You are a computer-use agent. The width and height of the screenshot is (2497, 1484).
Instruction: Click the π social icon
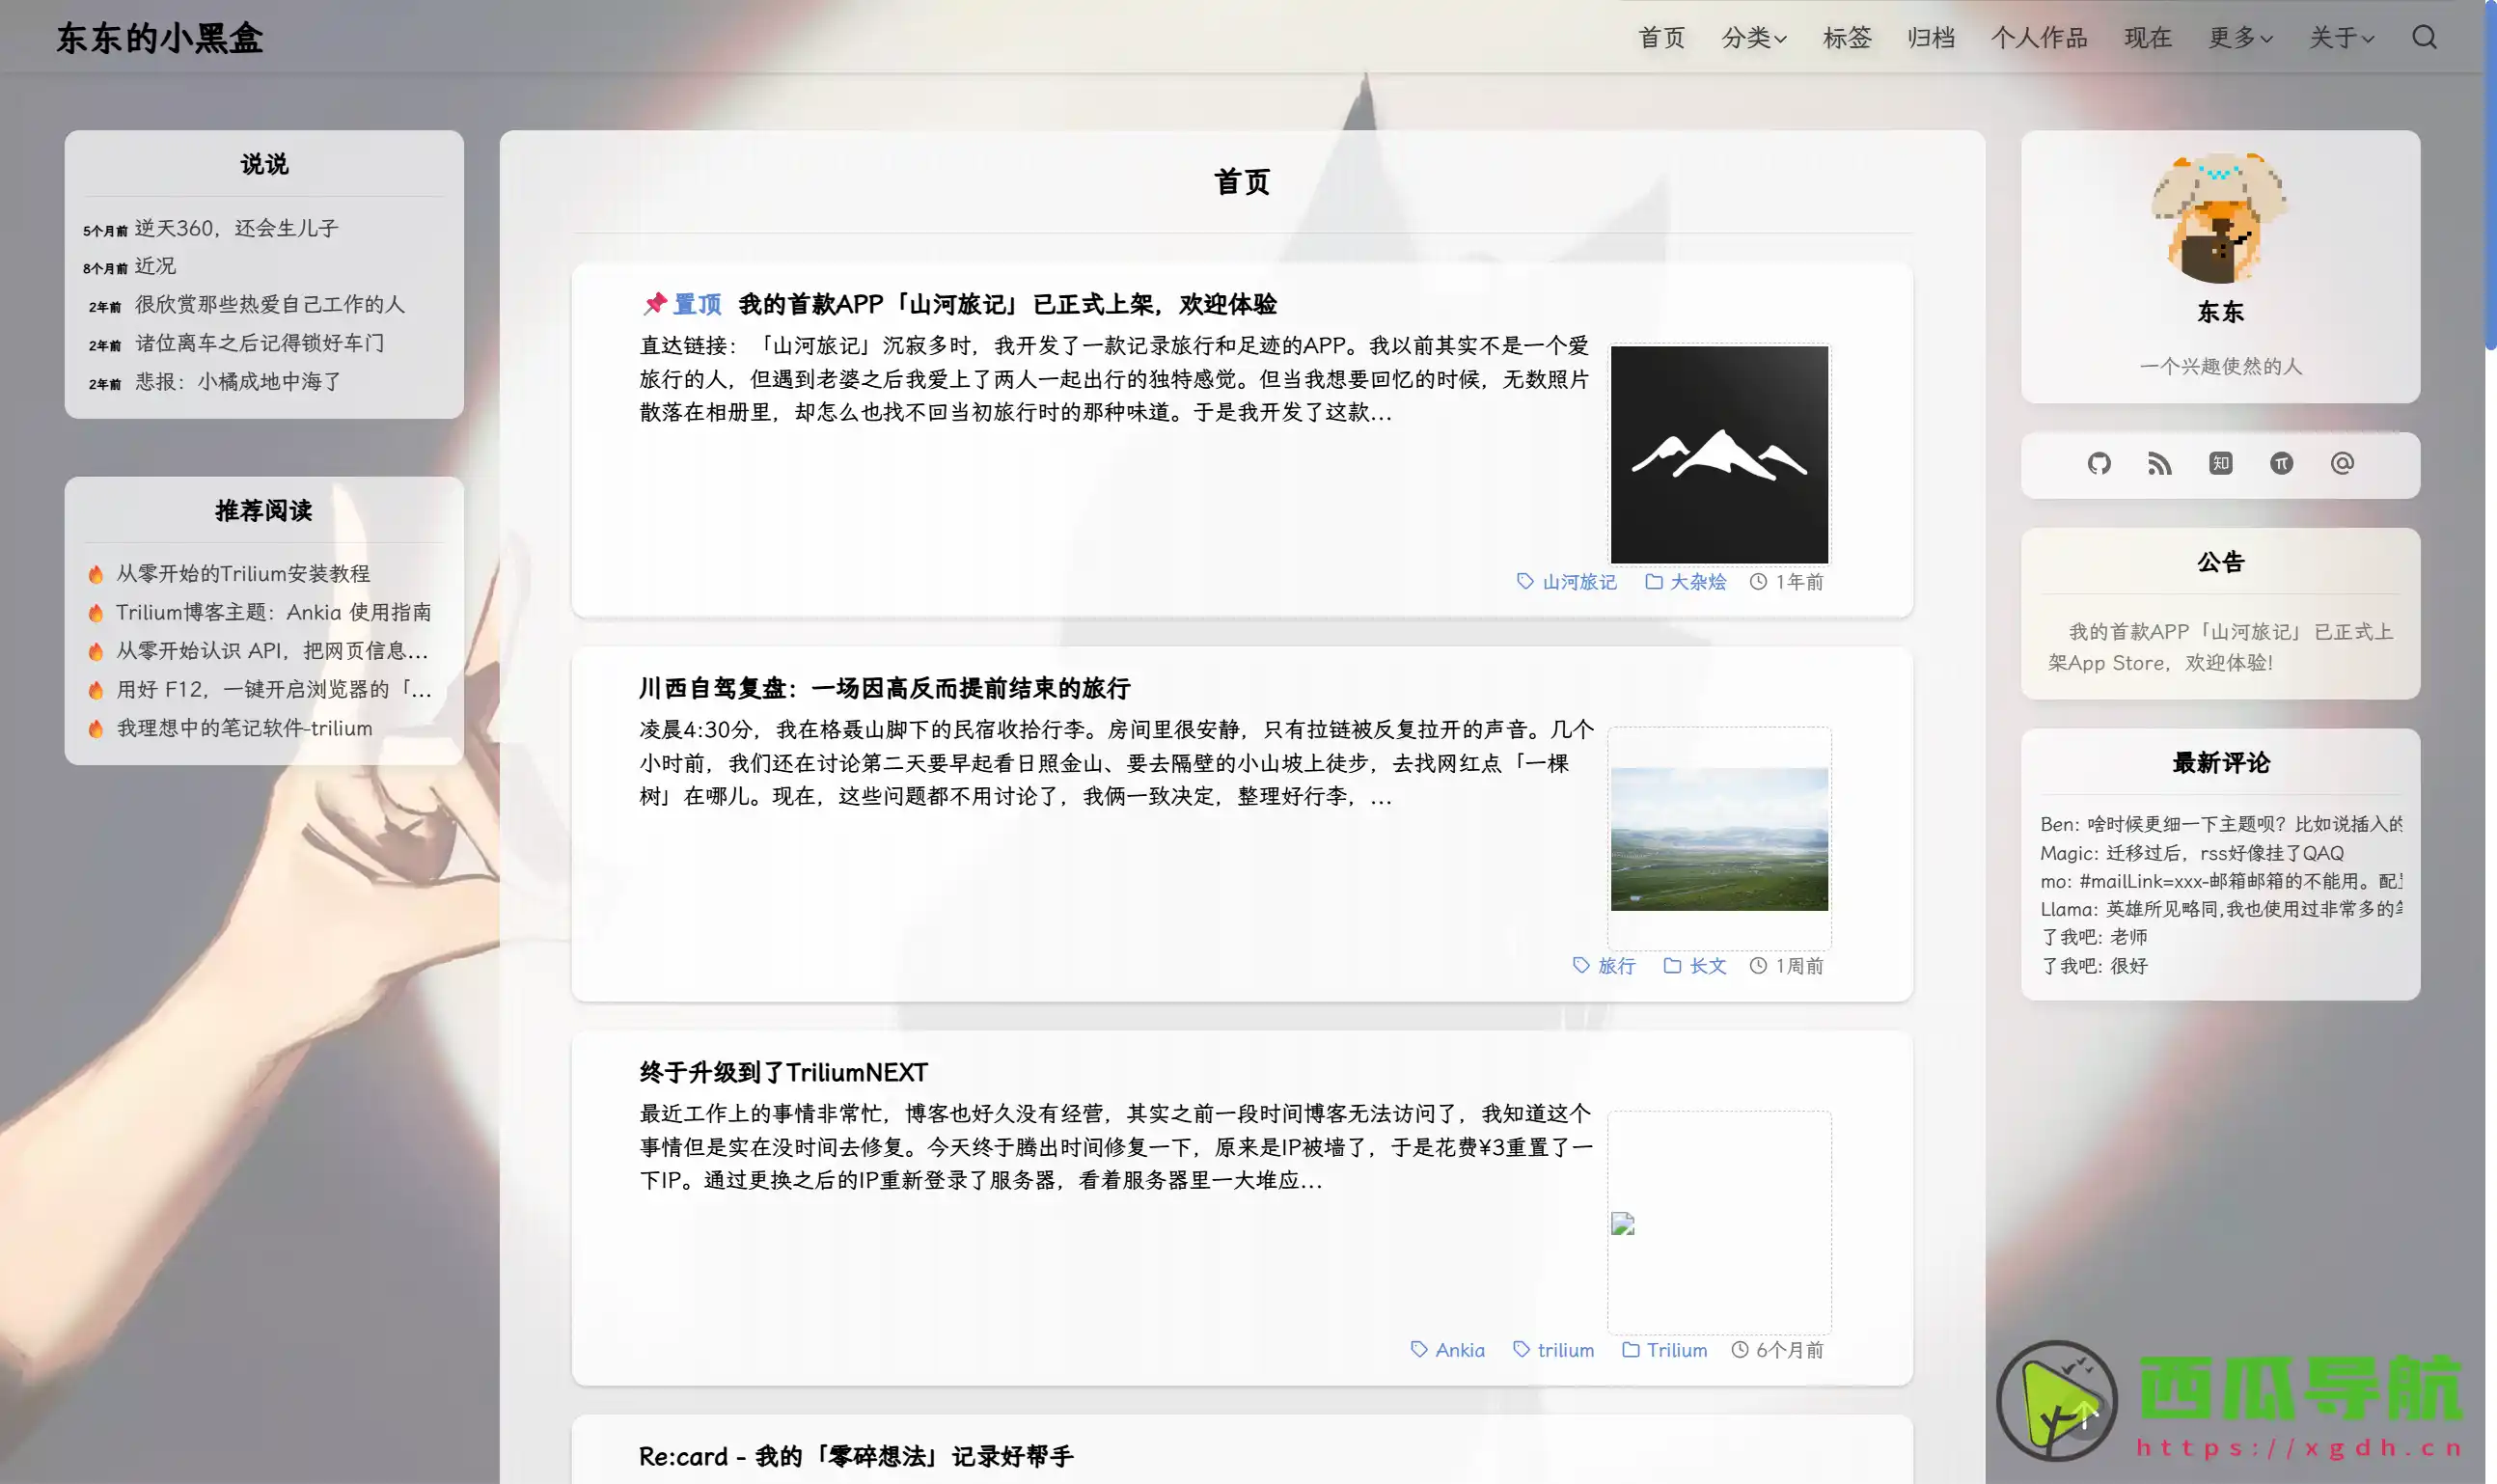(2281, 463)
